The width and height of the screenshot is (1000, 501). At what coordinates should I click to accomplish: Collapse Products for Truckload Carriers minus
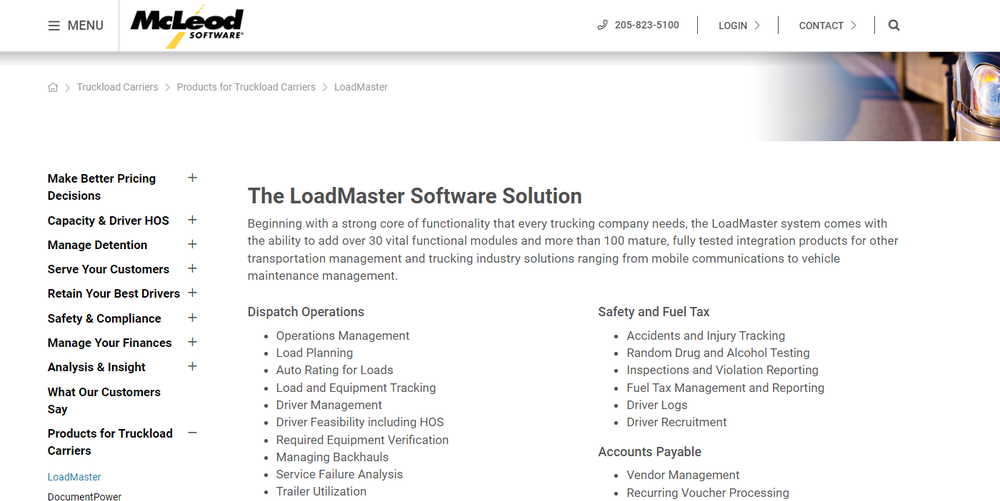(x=192, y=433)
